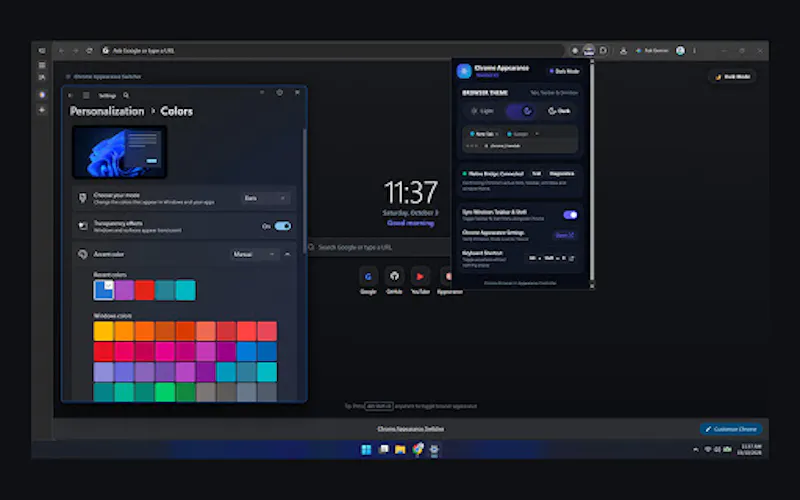Click the popup vertical scrollbar
Screen dimensions: 800x500
point(592,171)
